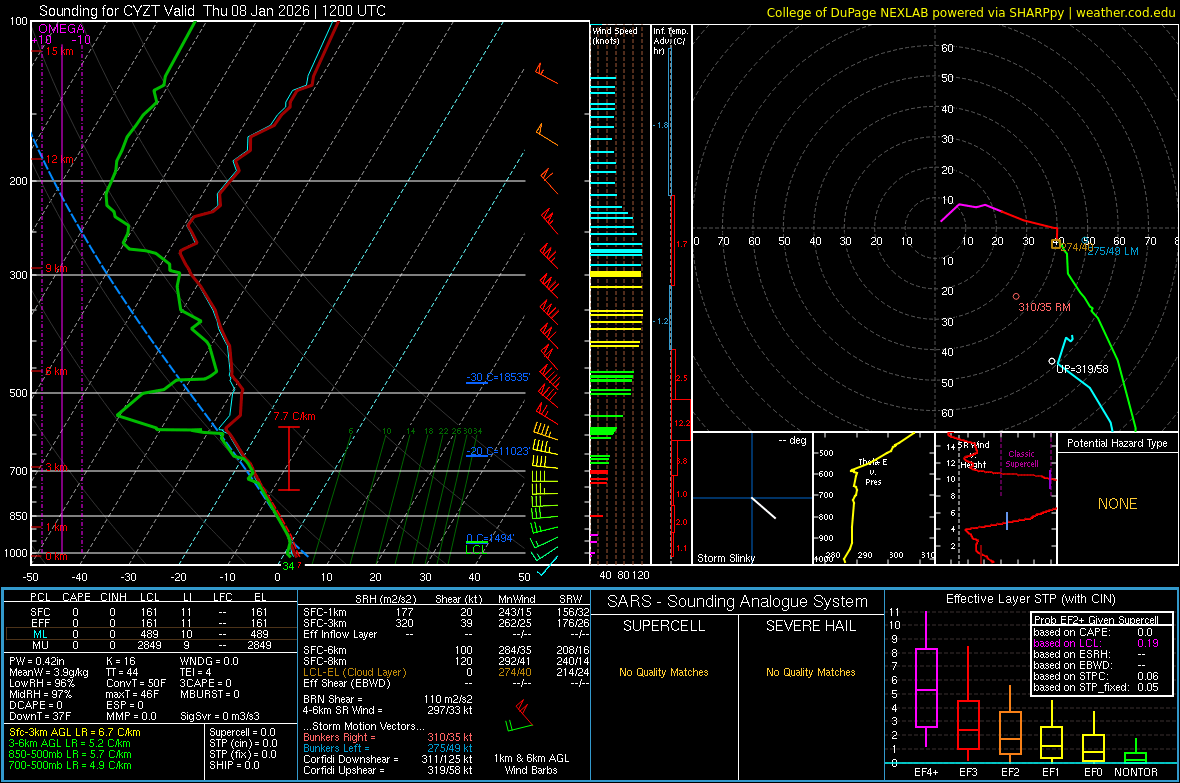Click the OMEGA label on the skew-T
Screen dimensions: 1180x783
(62, 29)
